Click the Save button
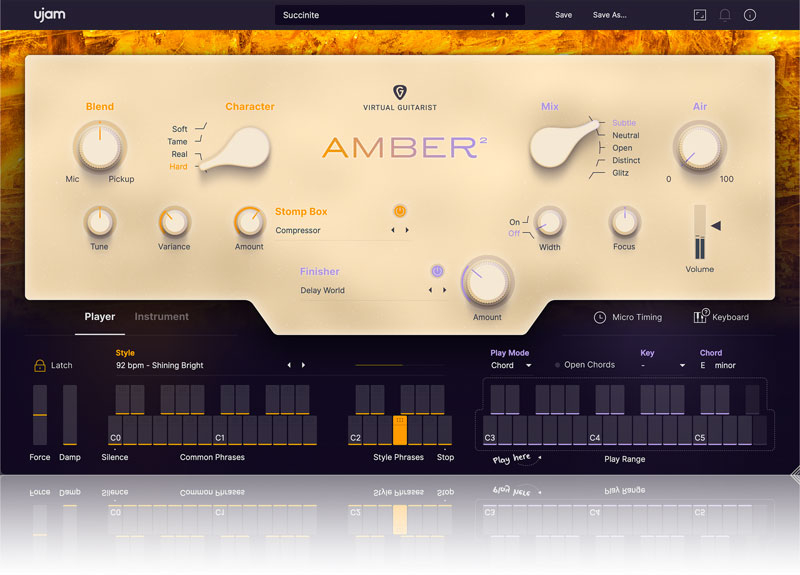The height and width of the screenshot is (575, 800). coord(564,15)
